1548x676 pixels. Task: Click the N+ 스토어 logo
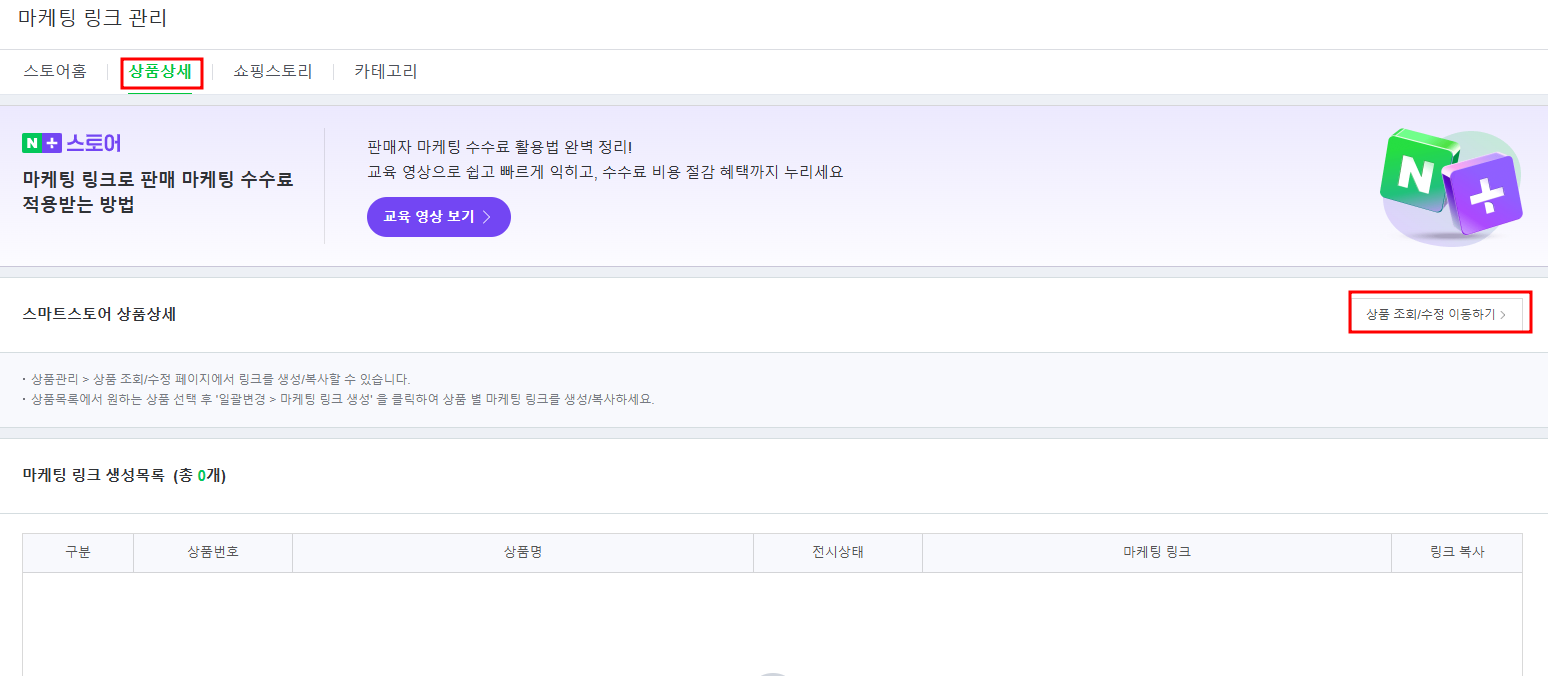[72, 143]
